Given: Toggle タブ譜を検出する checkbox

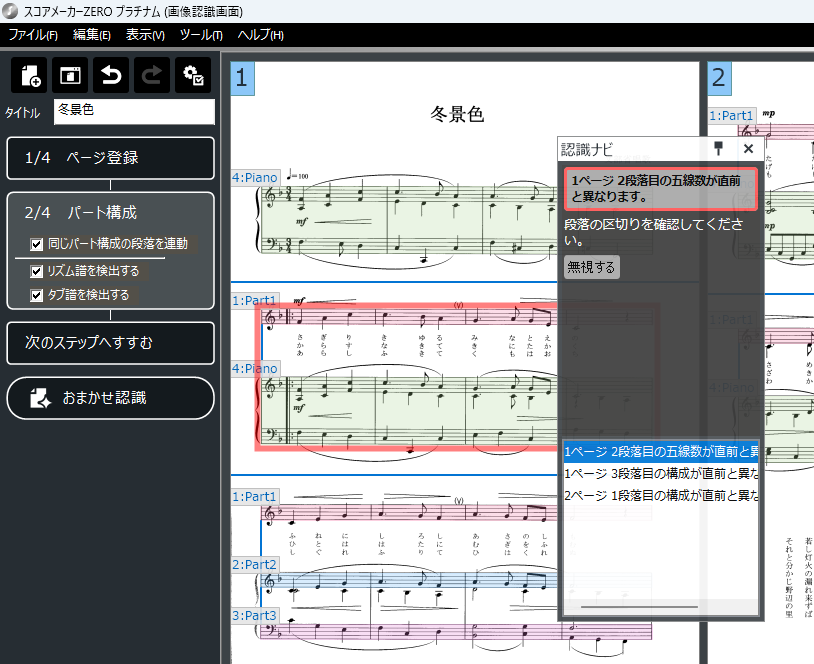Looking at the screenshot, I should (x=37, y=295).
